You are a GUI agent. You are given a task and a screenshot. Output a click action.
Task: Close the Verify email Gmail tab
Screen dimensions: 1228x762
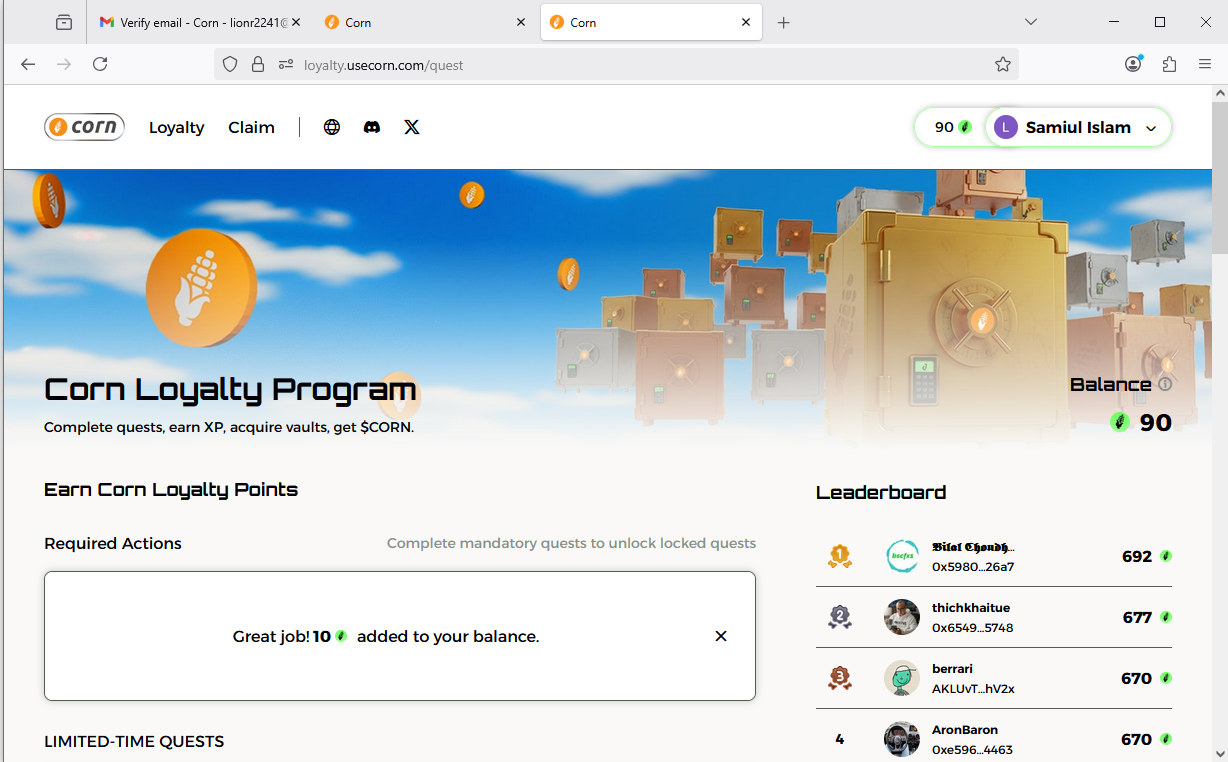[296, 22]
